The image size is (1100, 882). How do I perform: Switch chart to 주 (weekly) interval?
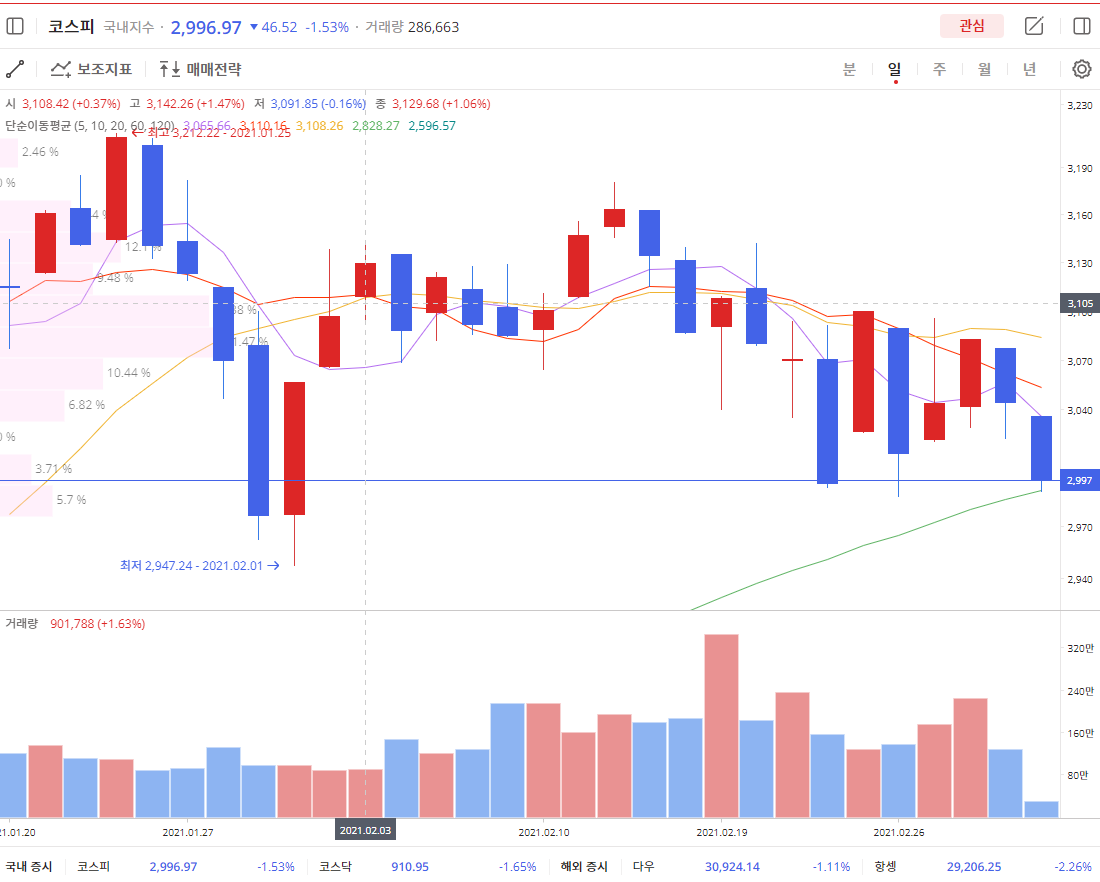point(939,69)
